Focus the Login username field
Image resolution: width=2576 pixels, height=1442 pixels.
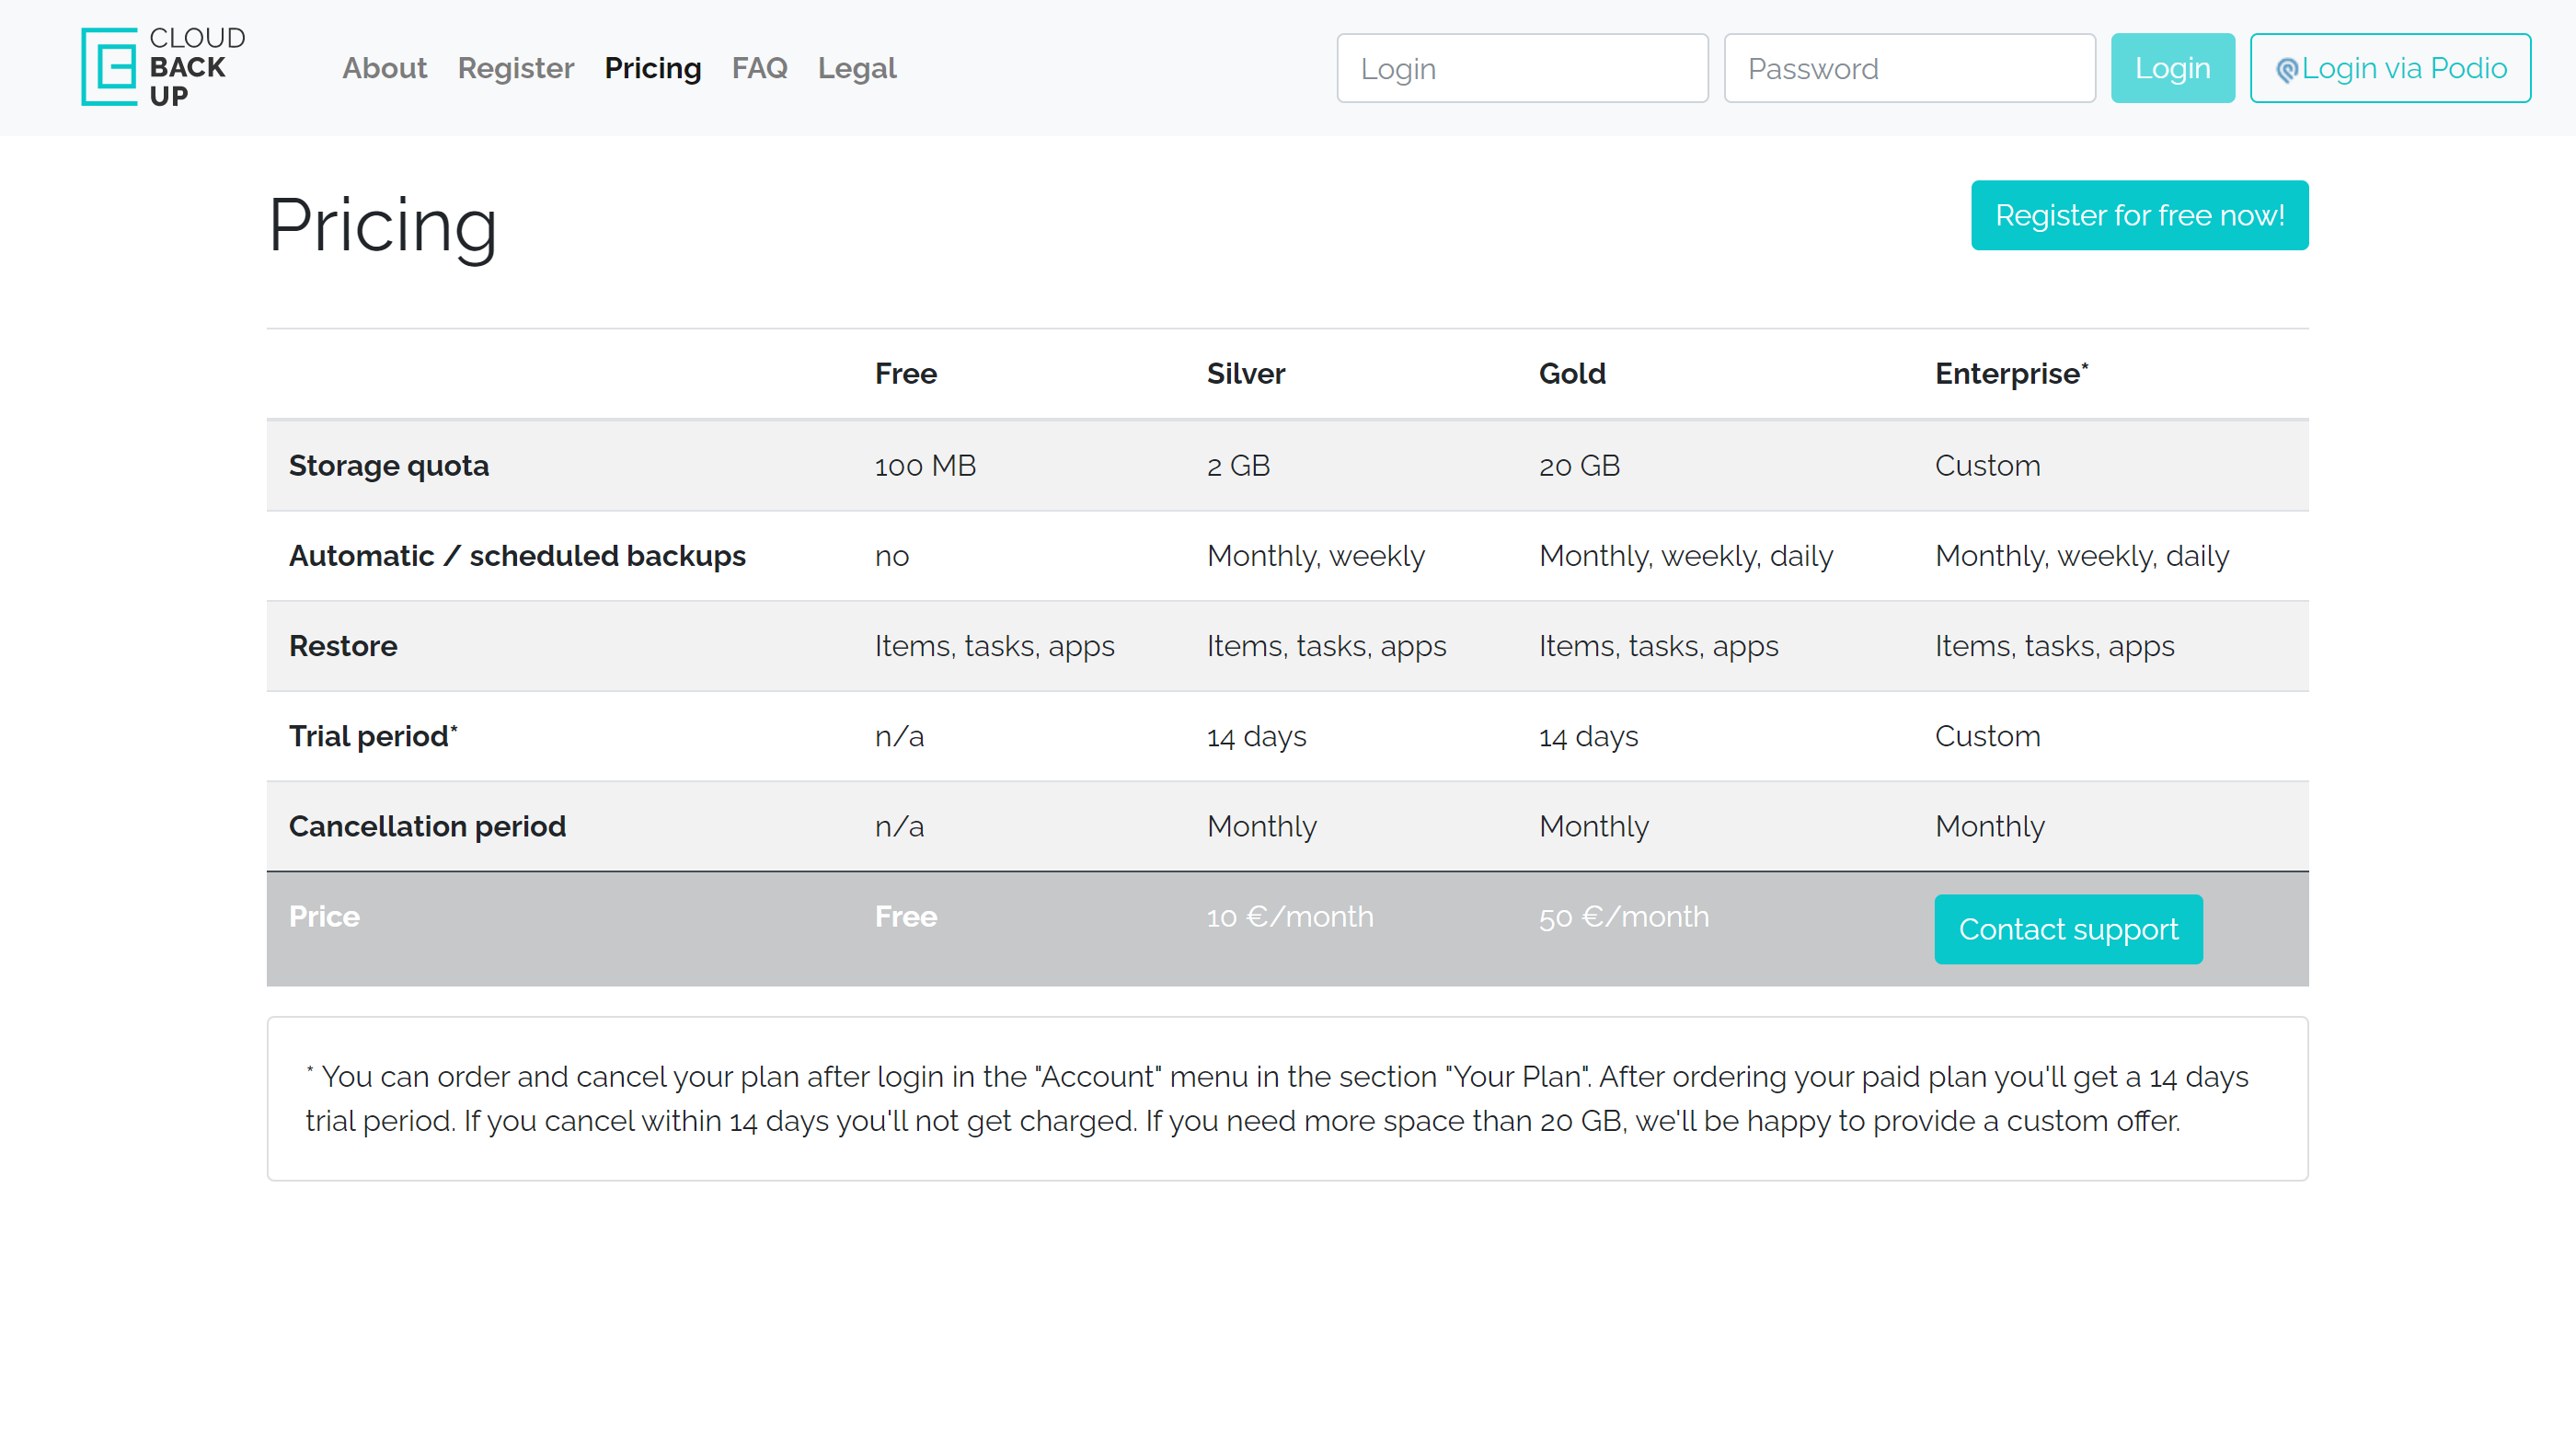1521,68
